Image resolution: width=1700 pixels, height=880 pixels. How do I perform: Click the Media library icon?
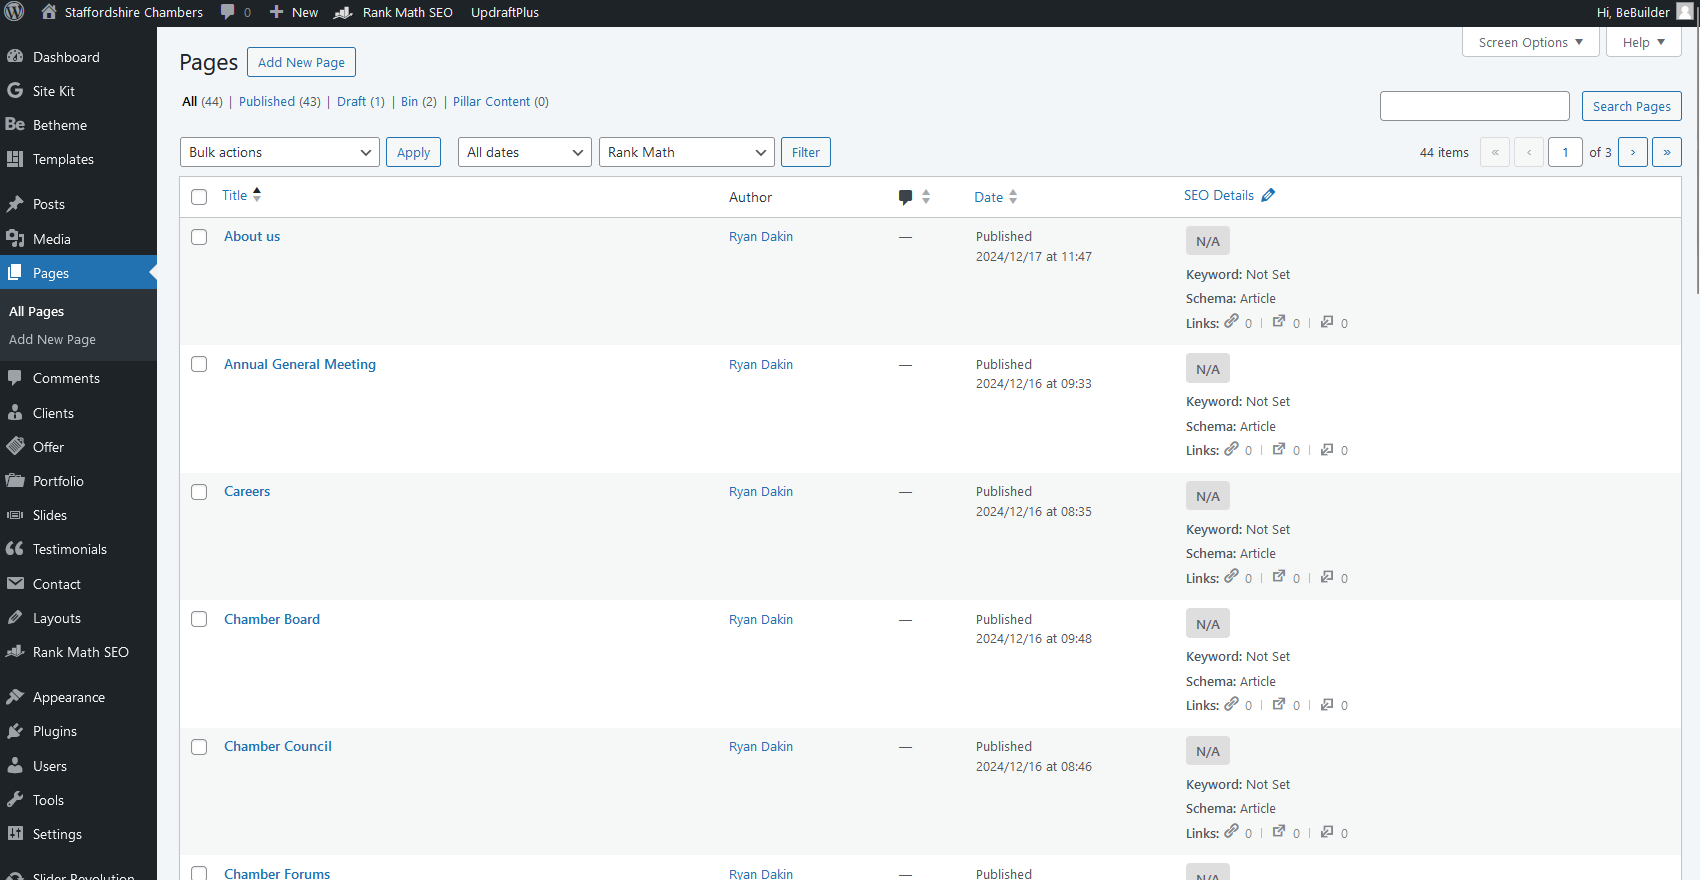[x=15, y=239]
